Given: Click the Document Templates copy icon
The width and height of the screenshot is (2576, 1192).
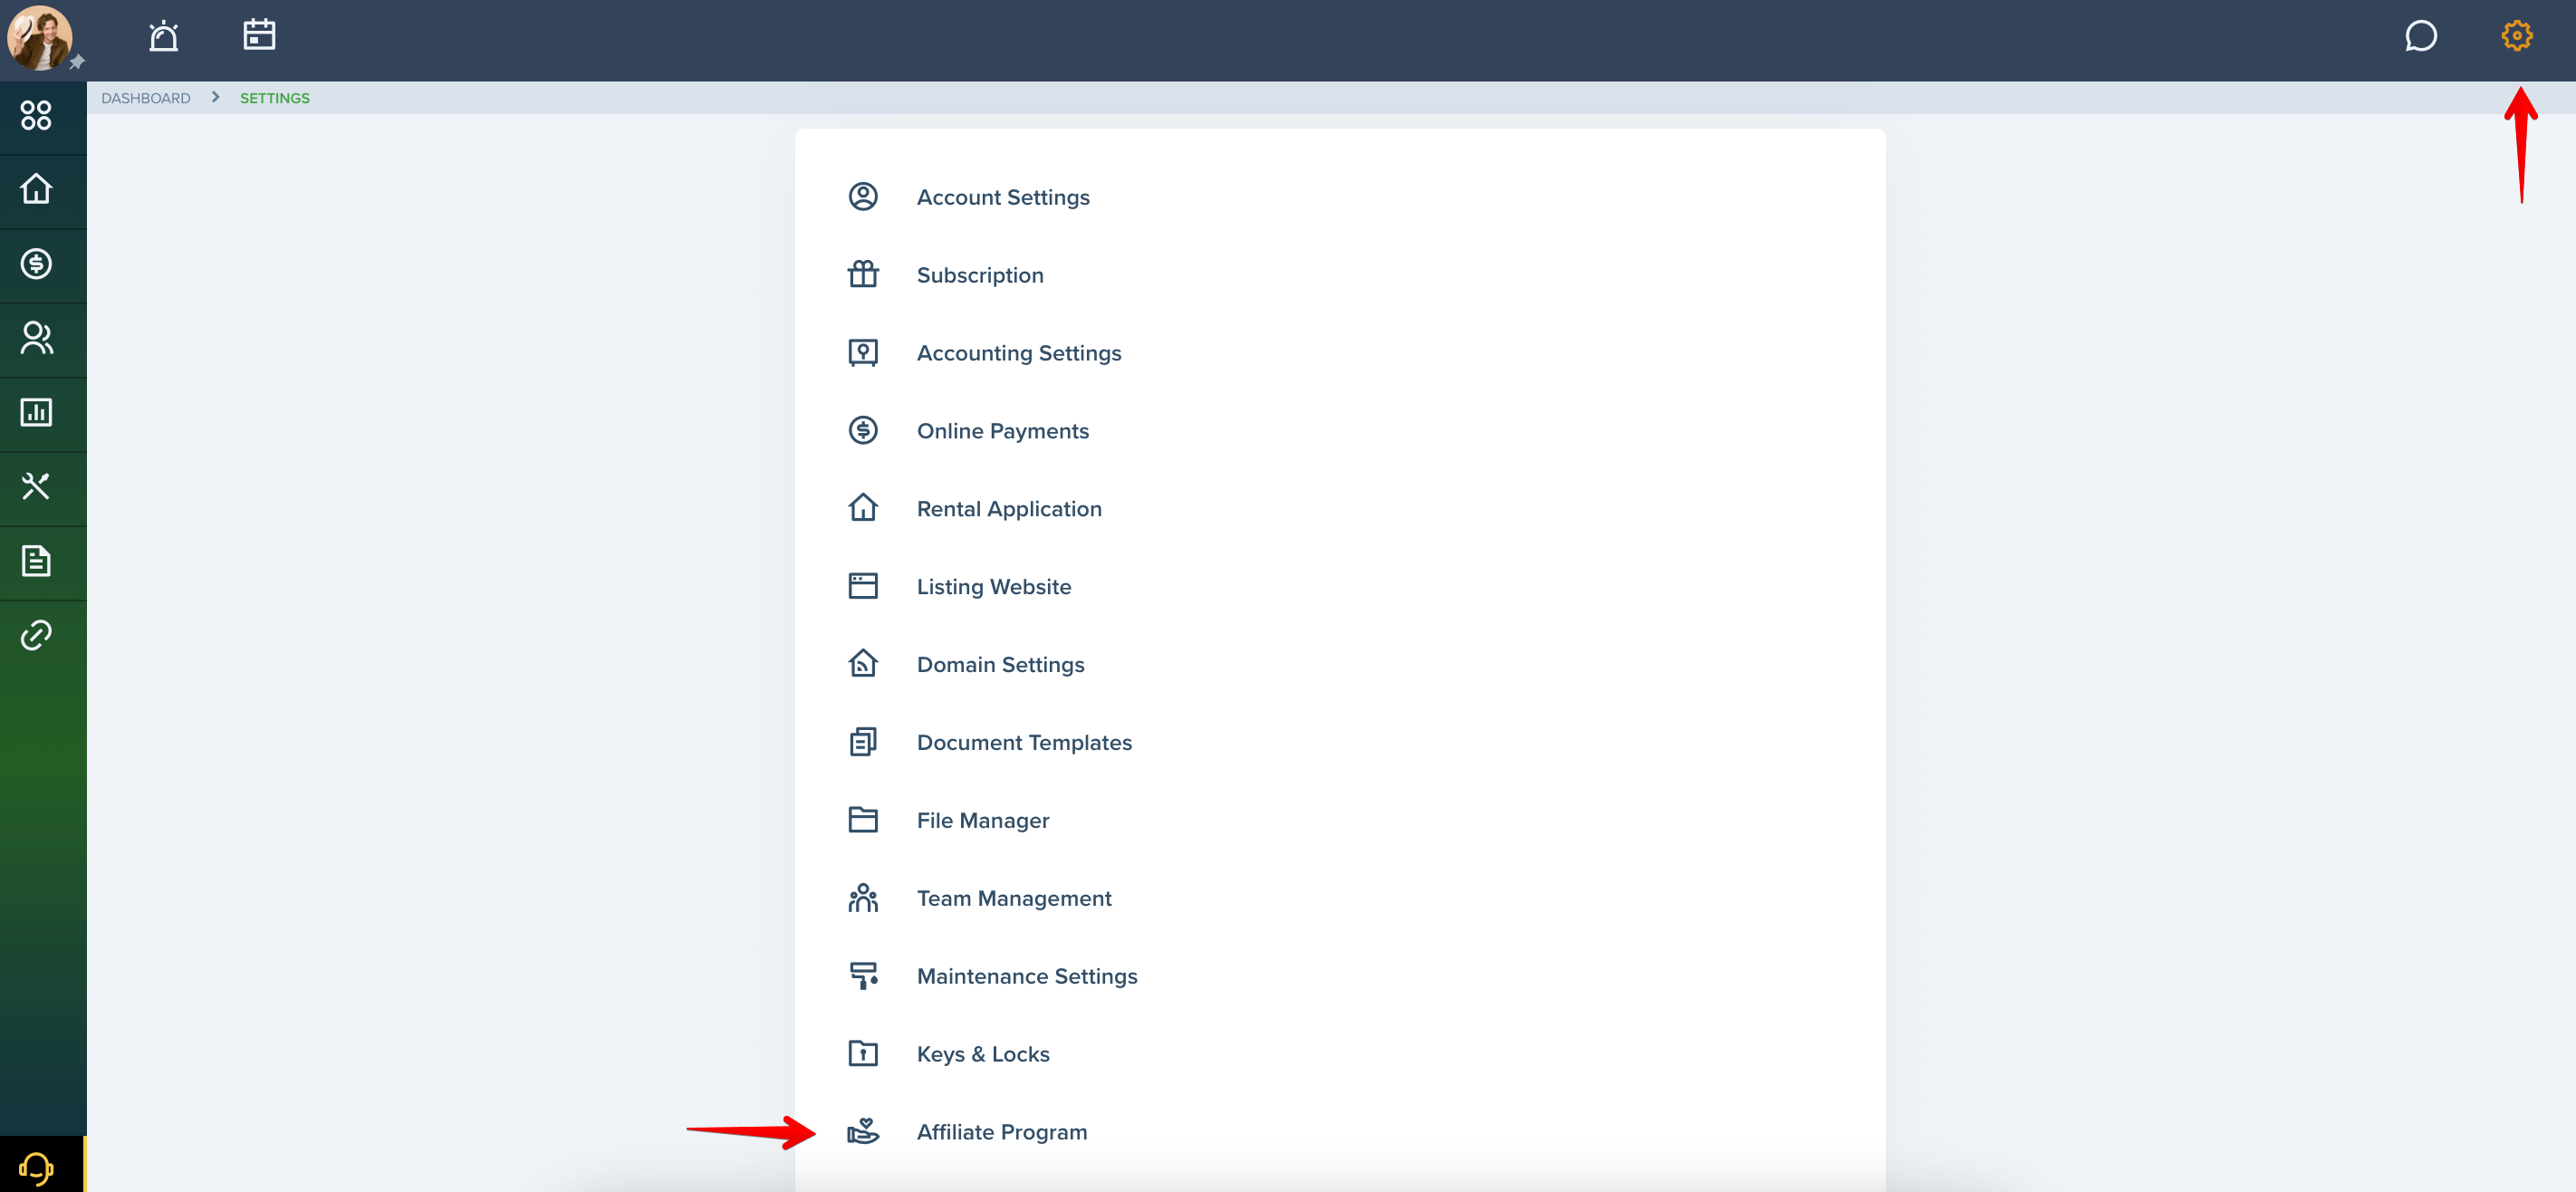Looking at the screenshot, I should tap(863, 742).
